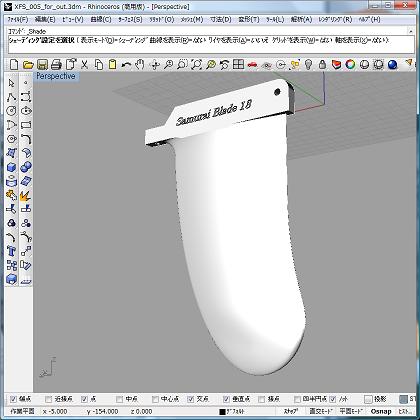Select the Zoom window magnifier icon

[x=183, y=64]
